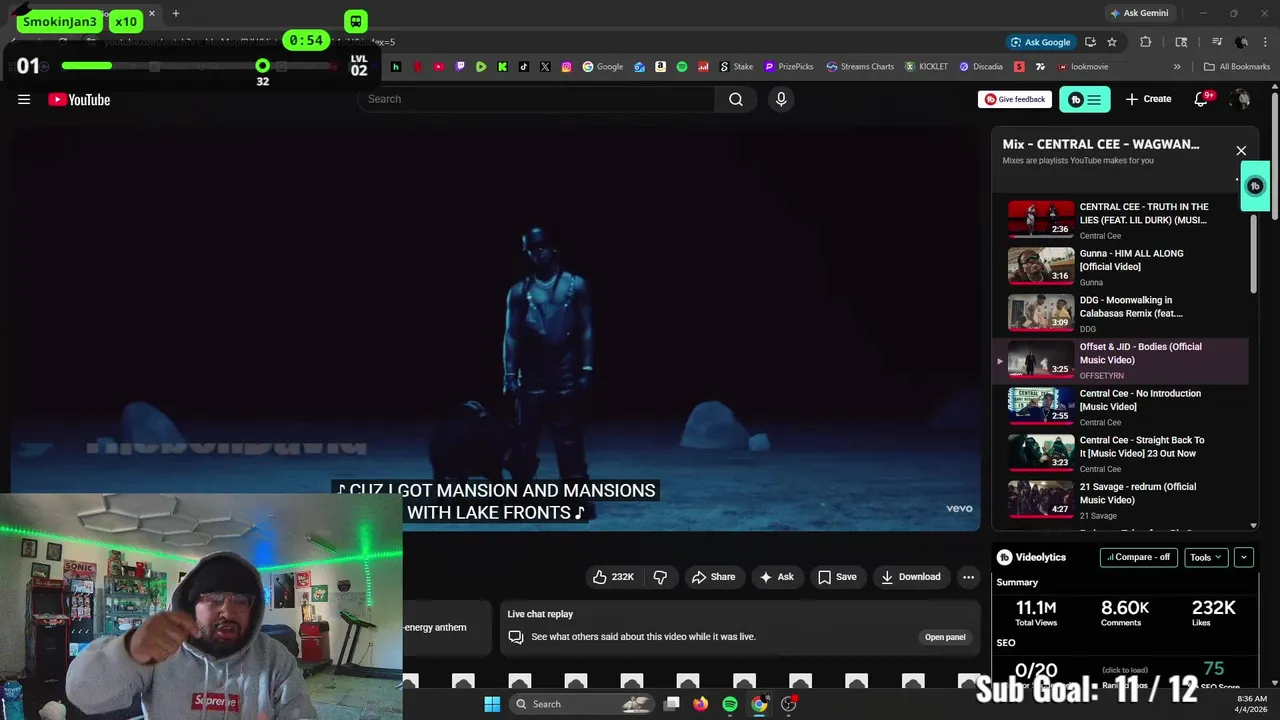Open the YouTube hamburger guide menu
The height and width of the screenshot is (720, 1280).
24,99
